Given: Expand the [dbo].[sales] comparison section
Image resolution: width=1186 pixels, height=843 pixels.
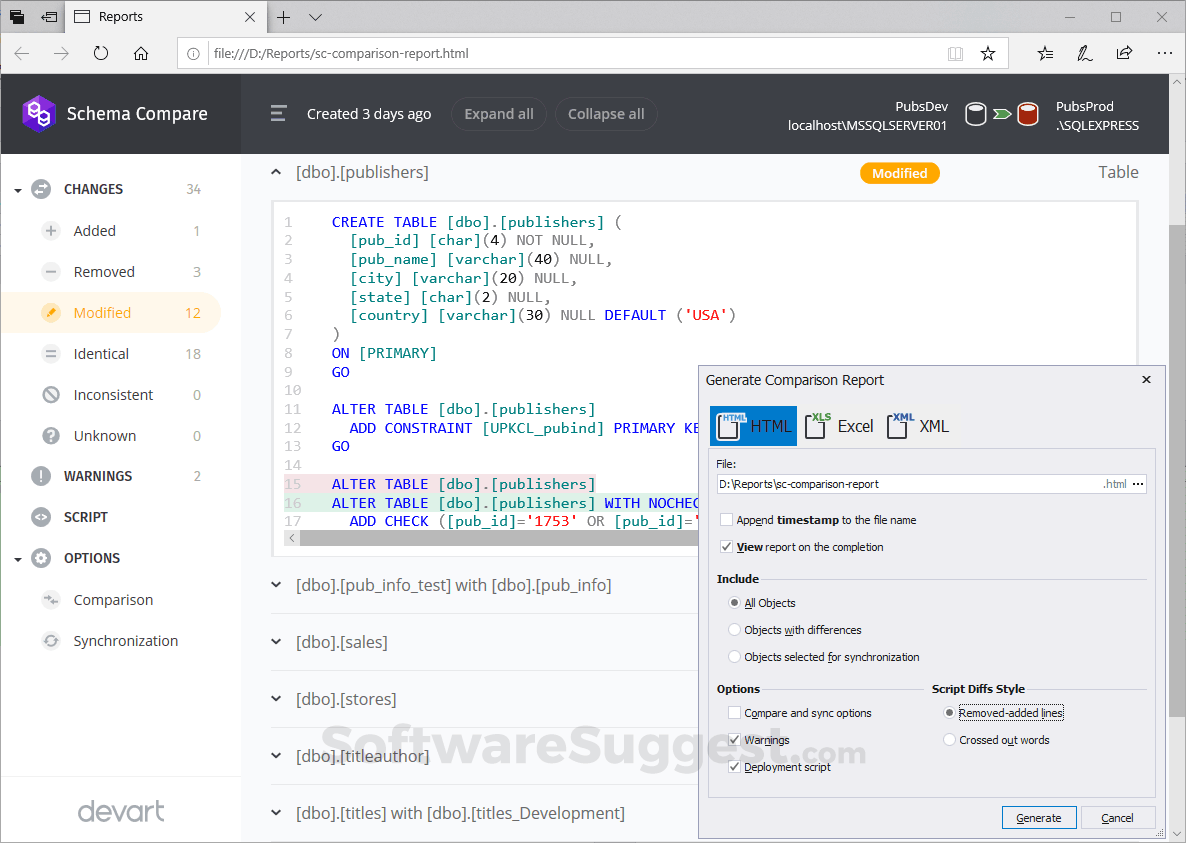Looking at the screenshot, I should click(x=276, y=641).
